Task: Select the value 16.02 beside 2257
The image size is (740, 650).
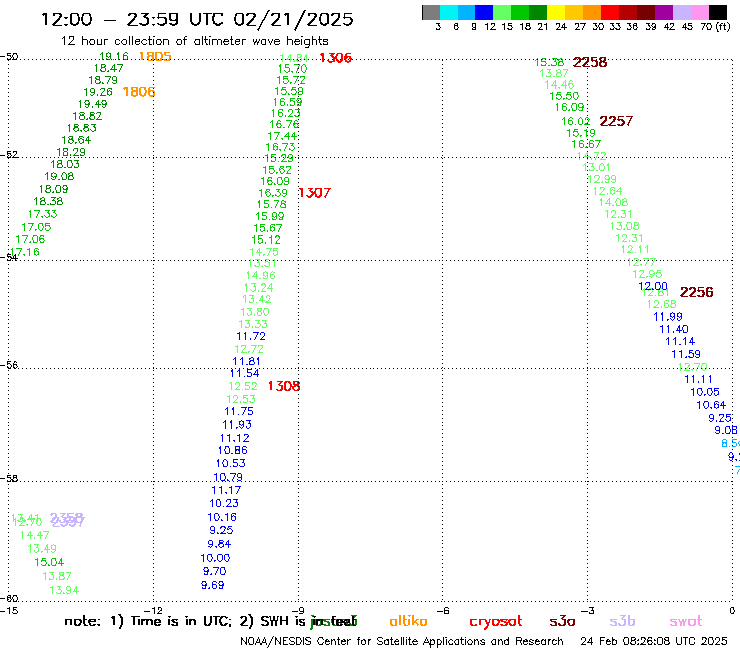Action: click(576, 121)
